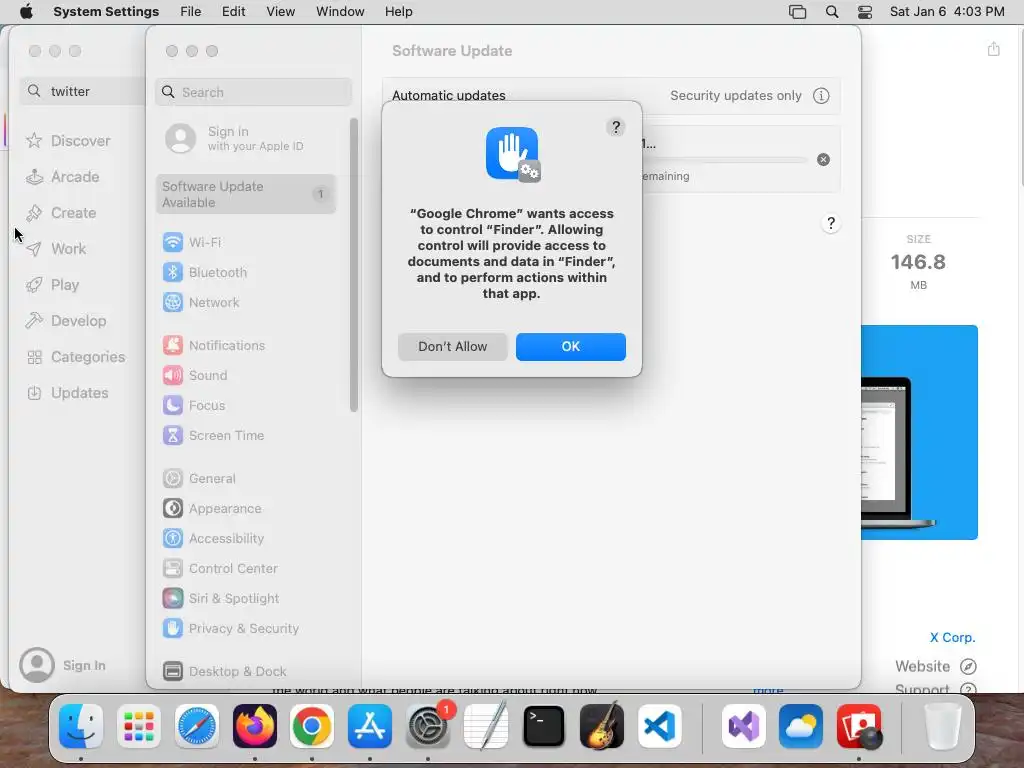1024x768 pixels.
Task: Open Finder from the Dock
Action: (80, 726)
